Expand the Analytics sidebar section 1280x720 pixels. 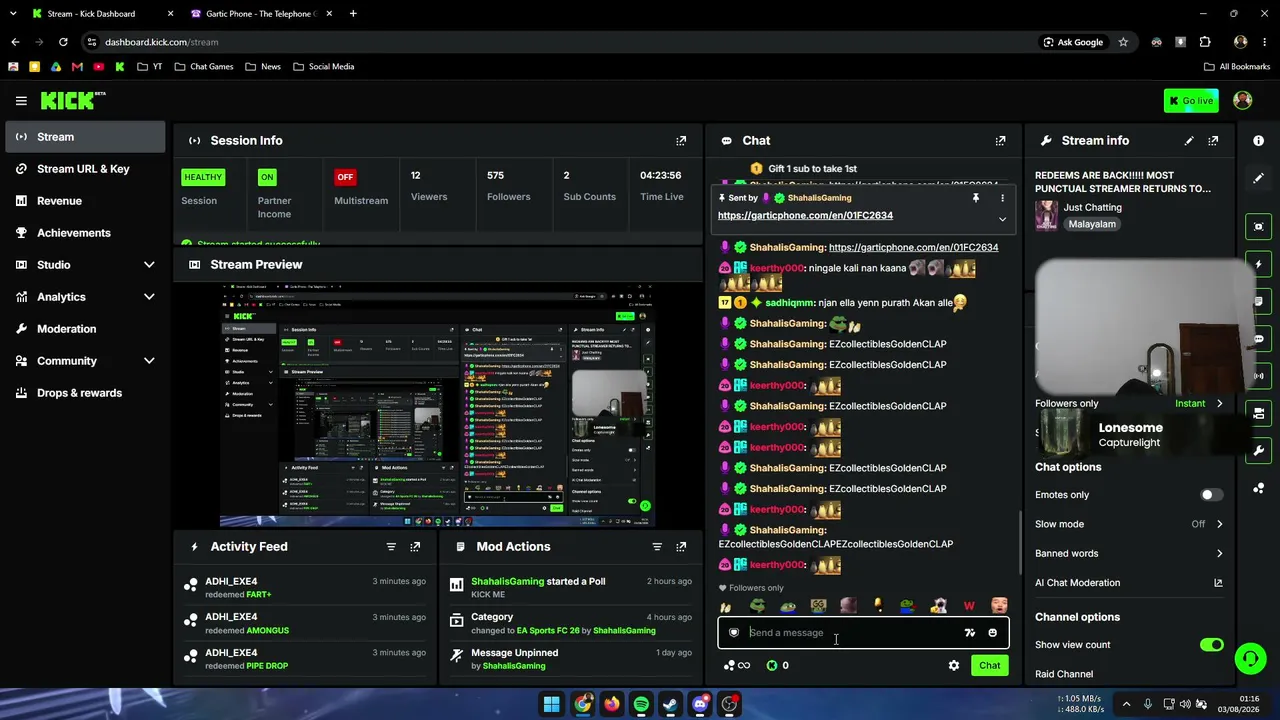tap(149, 297)
